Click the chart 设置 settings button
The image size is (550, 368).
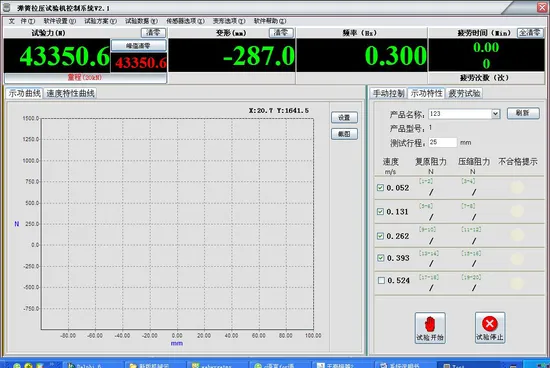click(344, 118)
